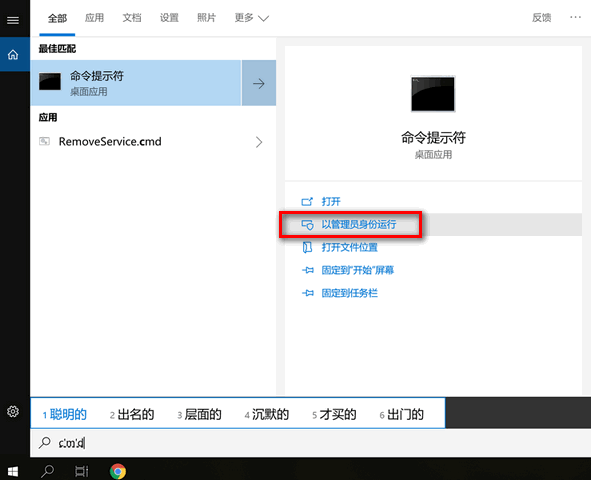Open settings gear in search sidebar

(x=13, y=411)
